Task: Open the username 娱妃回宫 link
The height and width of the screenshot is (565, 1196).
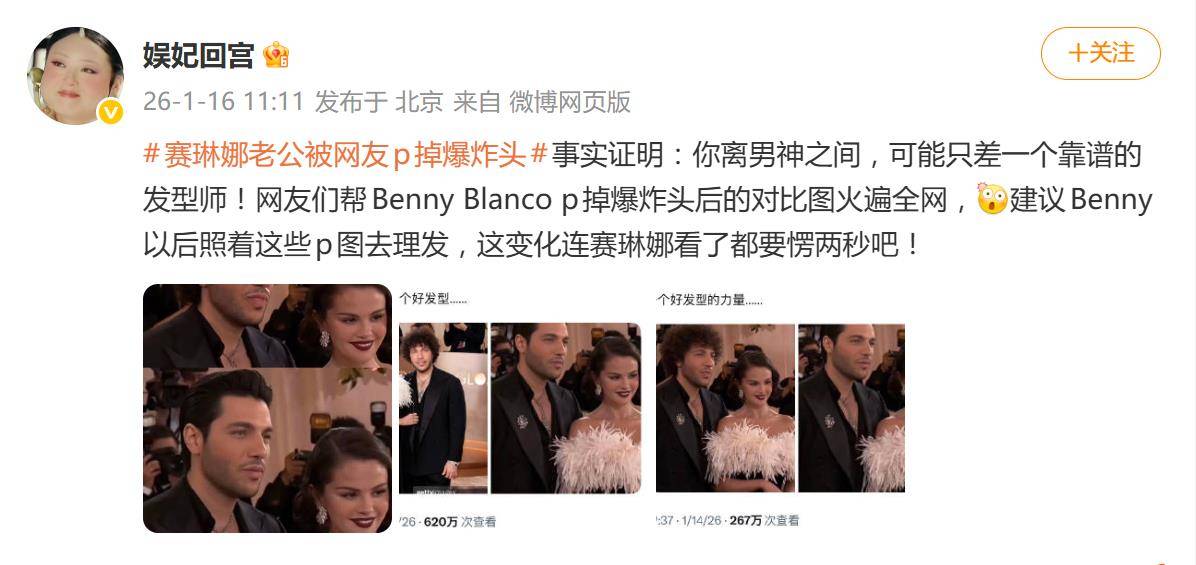Action: coord(198,55)
